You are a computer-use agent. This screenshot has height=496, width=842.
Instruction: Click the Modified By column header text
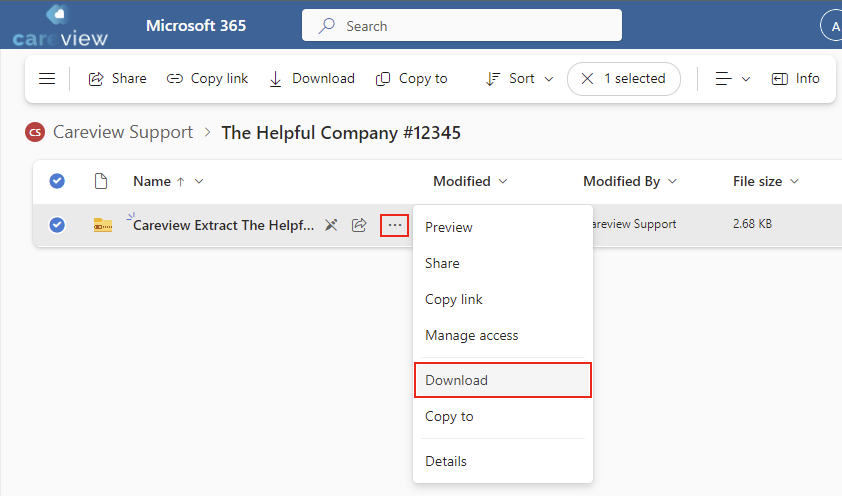click(x=621, y=181)
